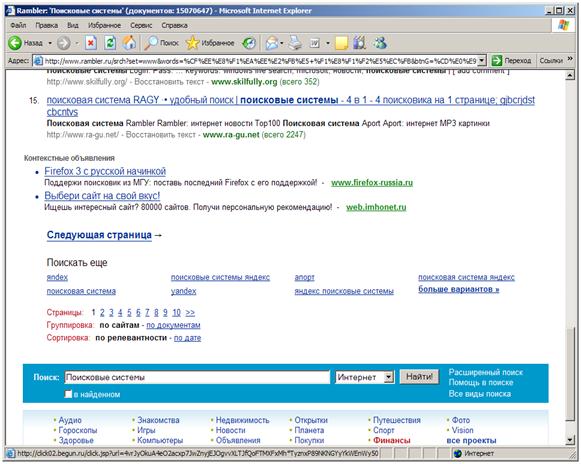Open the Файл menu

[x=18, y=25]
